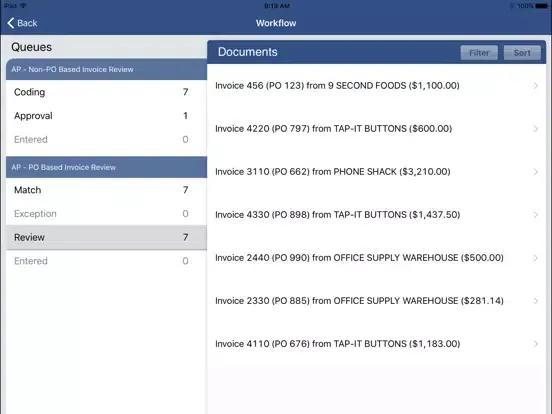Viewport: 552px width, 414px height.
Task: Click the Sort button in Documents
Action: [x=522, y=53]
